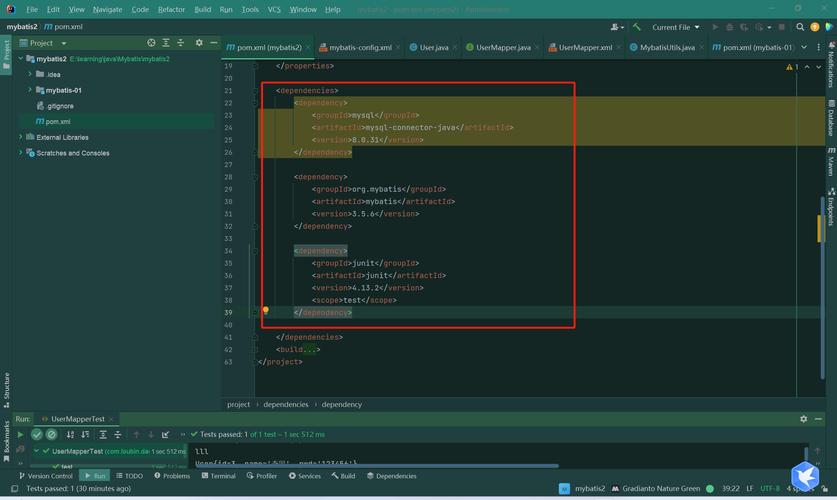Show the hidden editor tabs chevron

click(x=804, y=47)
